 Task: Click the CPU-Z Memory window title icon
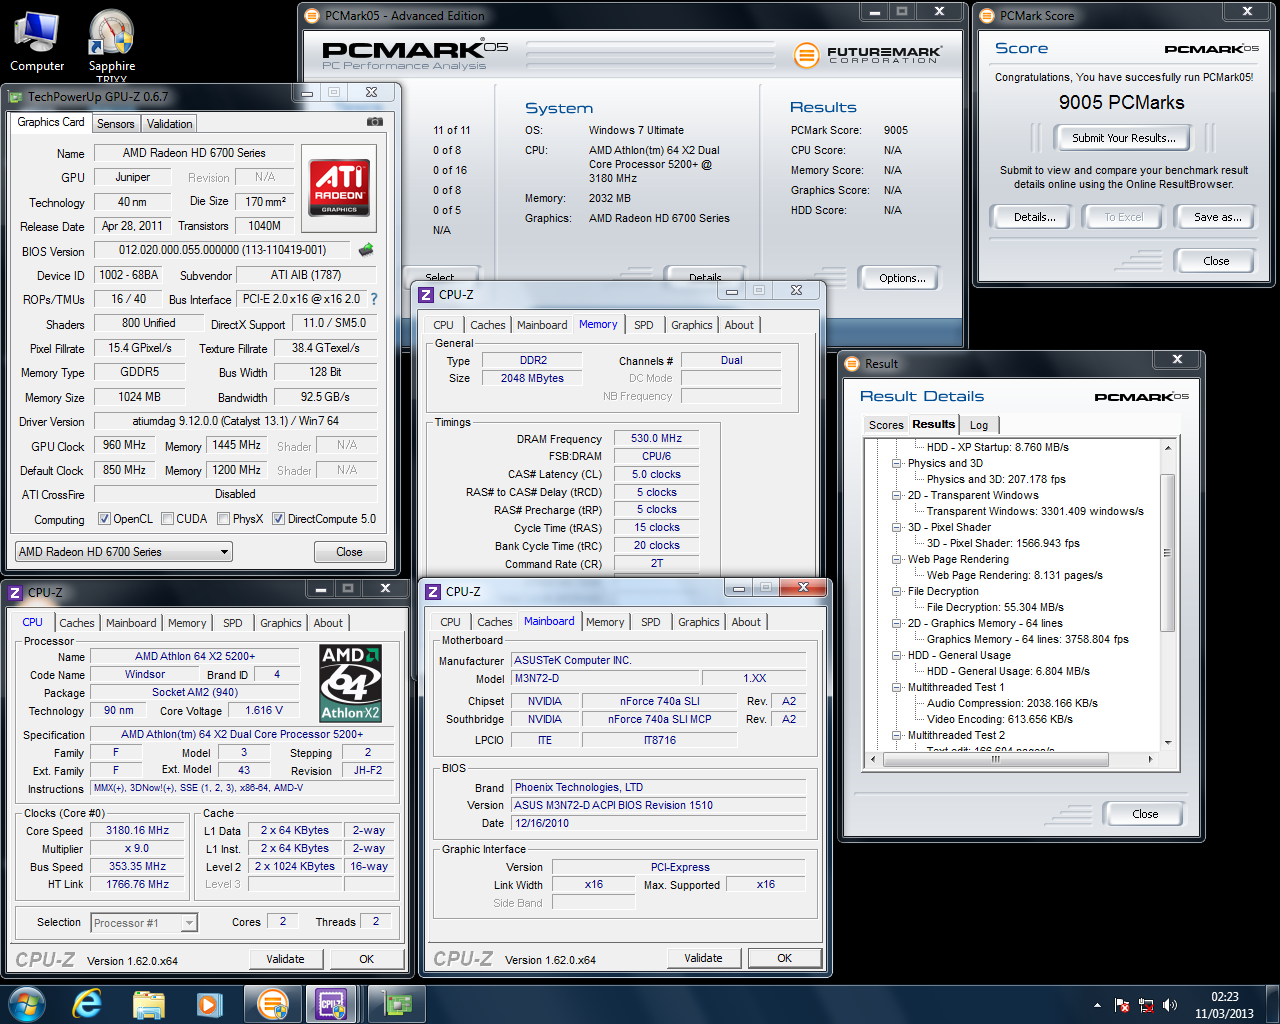(x=426, y=294)
